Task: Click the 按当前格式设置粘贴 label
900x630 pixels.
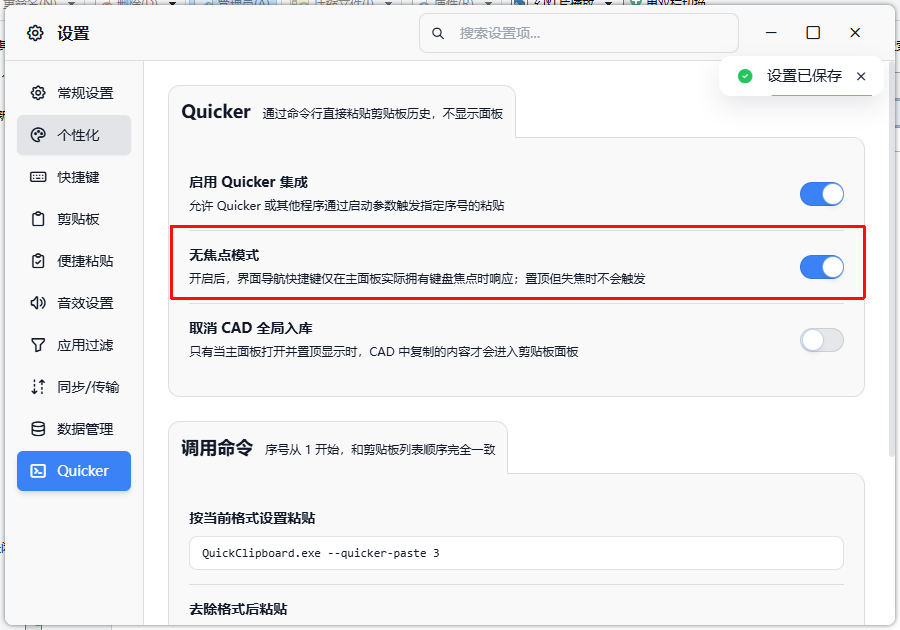Action: coord(252,518)
